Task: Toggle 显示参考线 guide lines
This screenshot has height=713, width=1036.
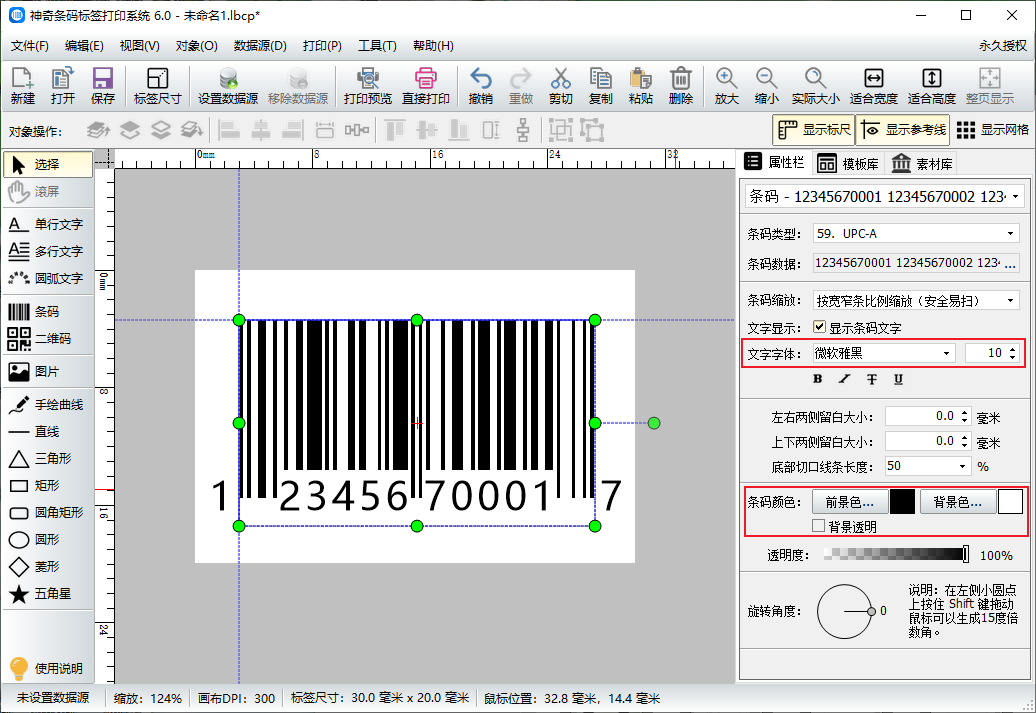Action: (903, 130)
